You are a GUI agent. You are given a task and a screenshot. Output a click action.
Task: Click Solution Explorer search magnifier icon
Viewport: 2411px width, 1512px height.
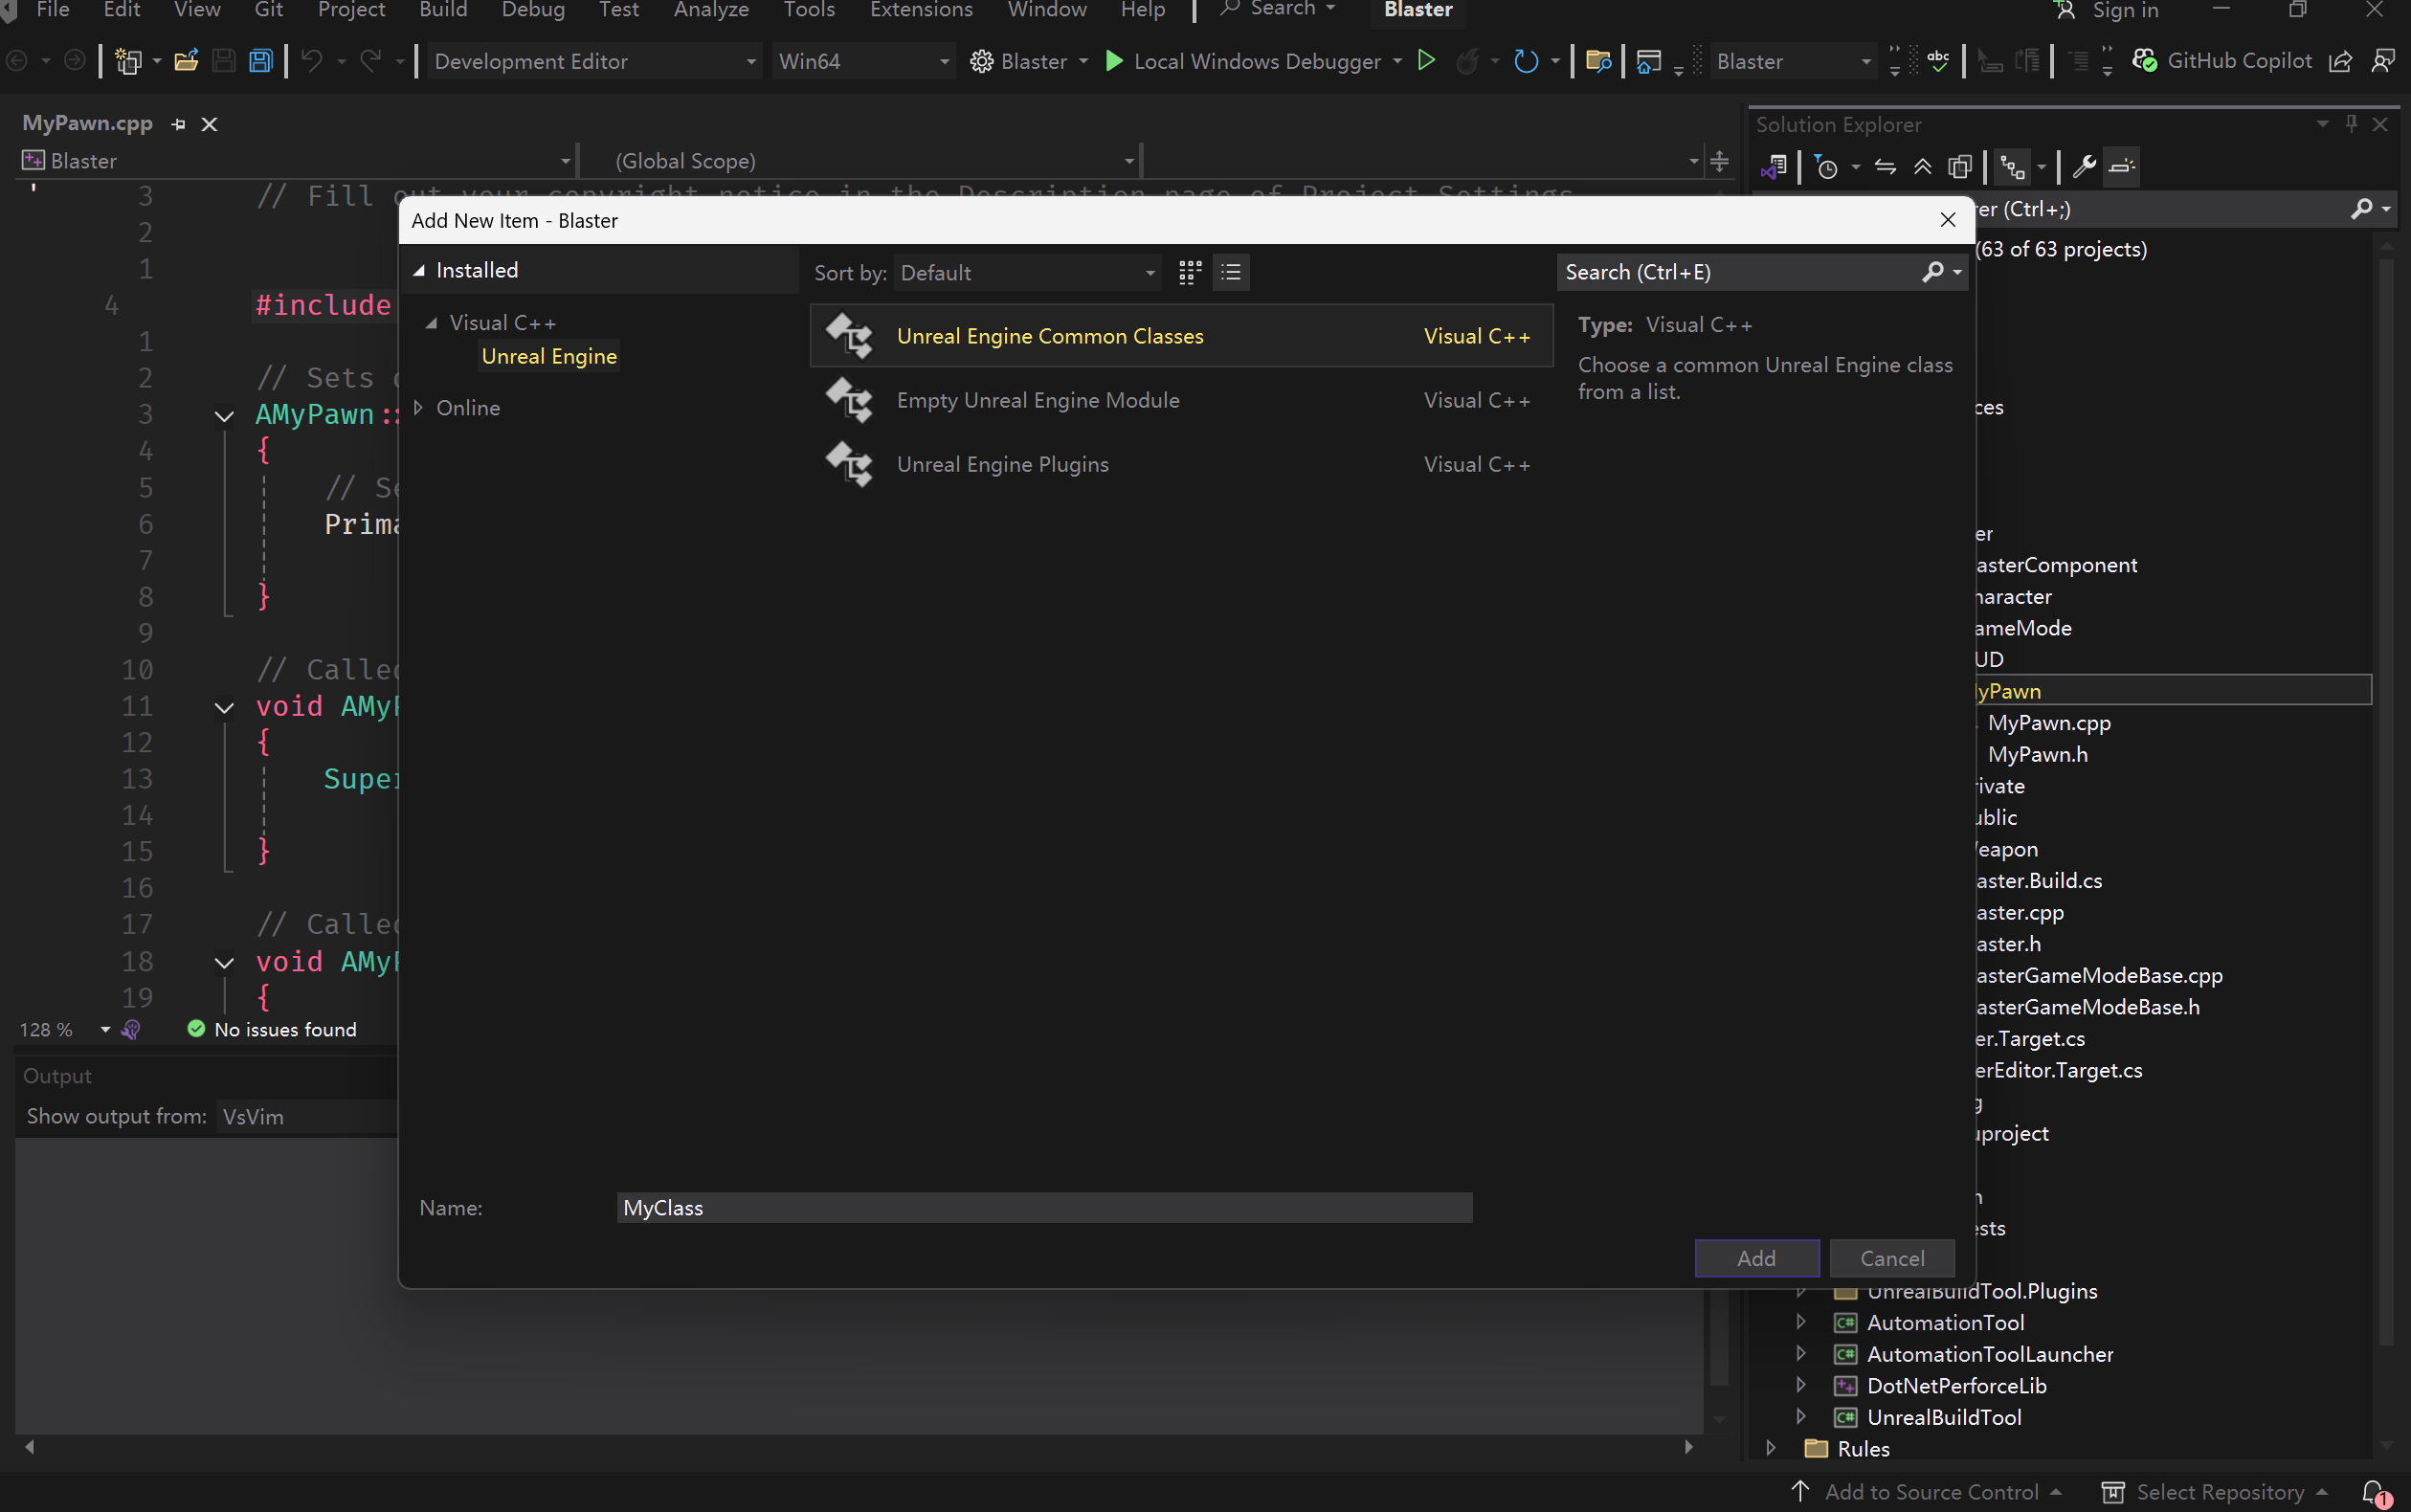(x=2361, y=209)
